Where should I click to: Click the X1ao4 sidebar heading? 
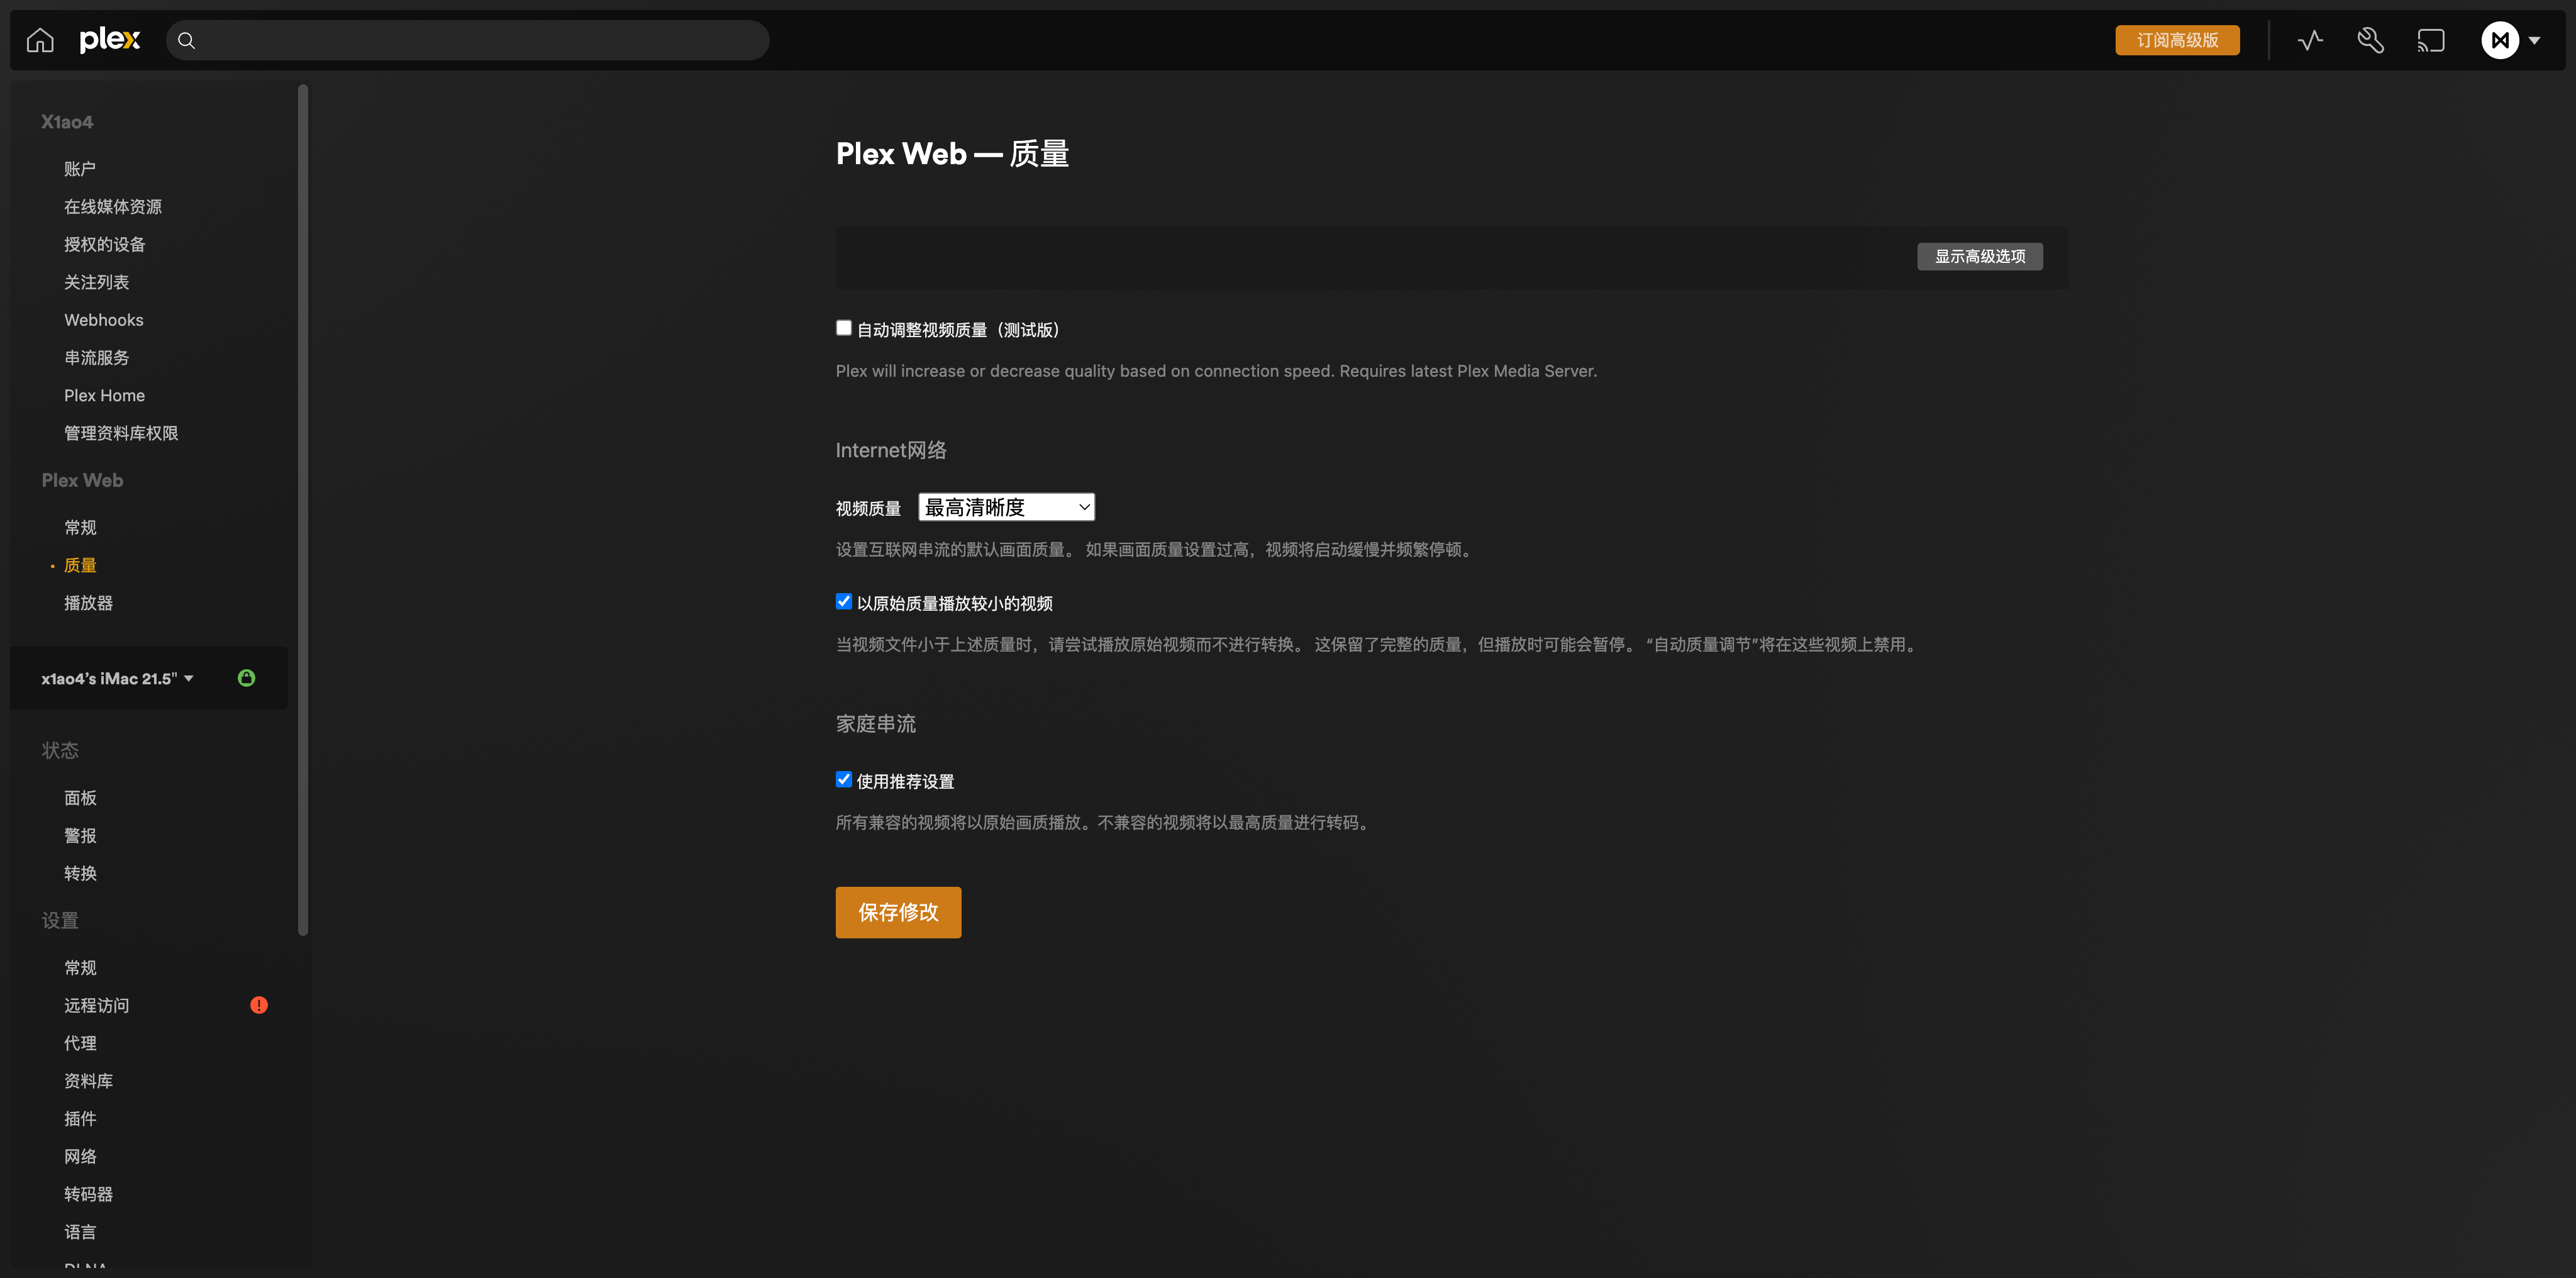point(67,122)
